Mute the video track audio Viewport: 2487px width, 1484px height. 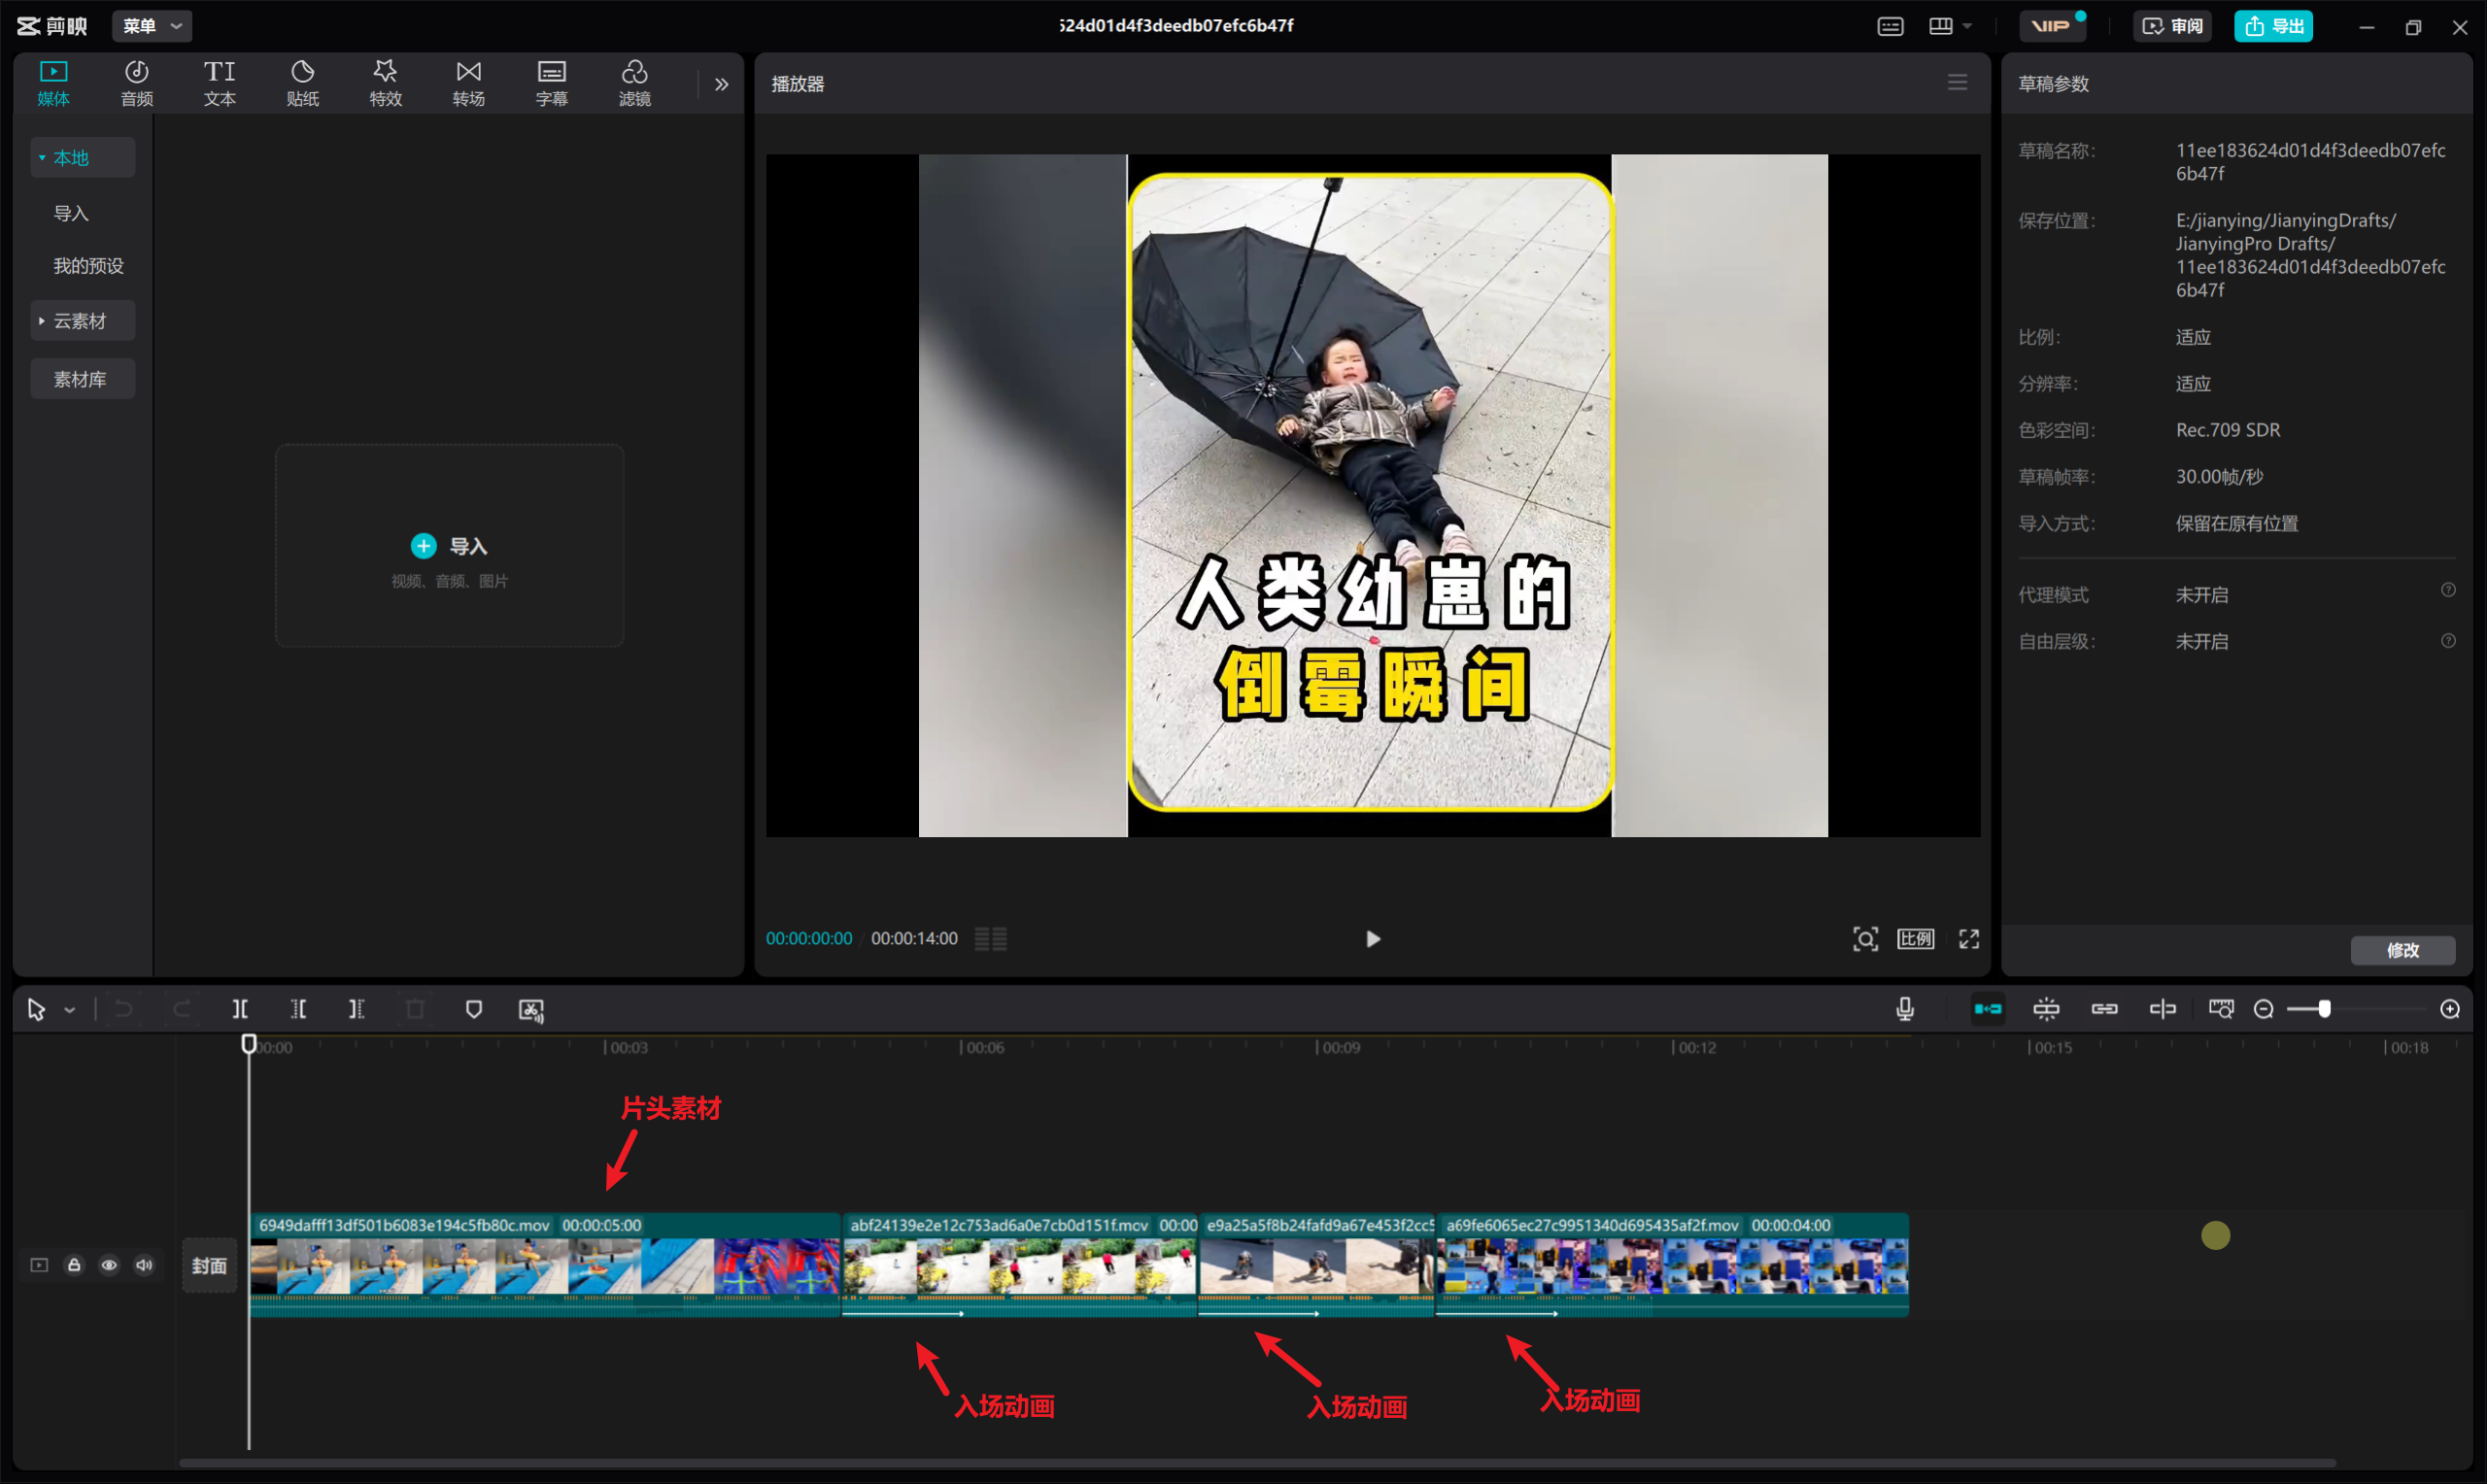point(144,1265)
